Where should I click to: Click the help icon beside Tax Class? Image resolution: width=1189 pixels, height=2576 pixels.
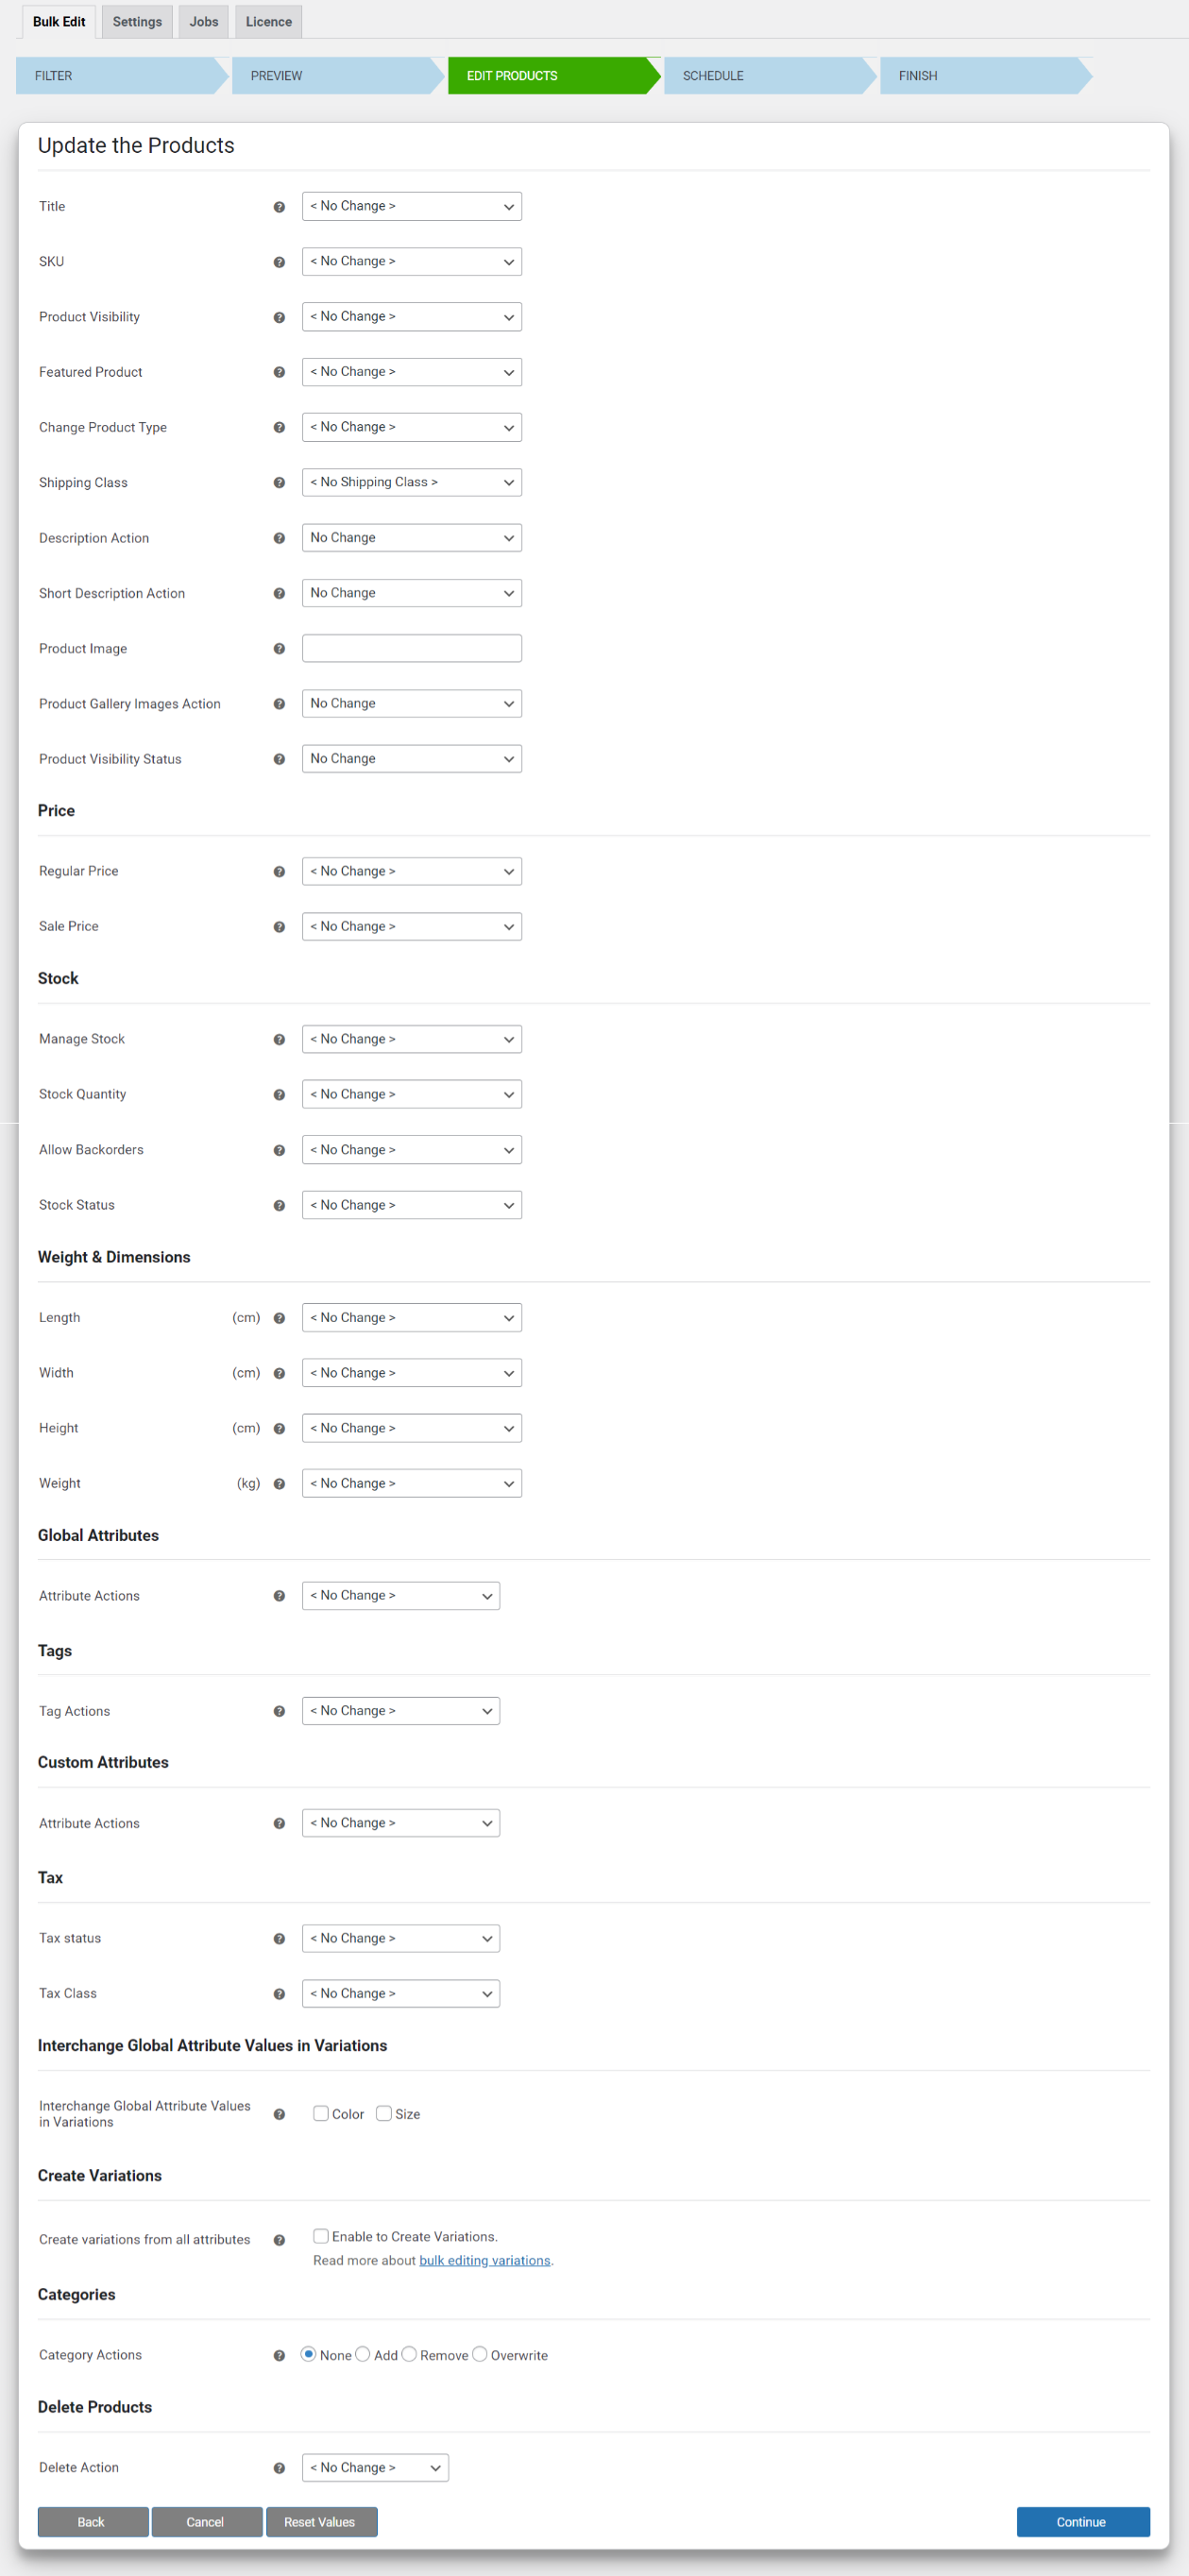tap(279, 1994)
